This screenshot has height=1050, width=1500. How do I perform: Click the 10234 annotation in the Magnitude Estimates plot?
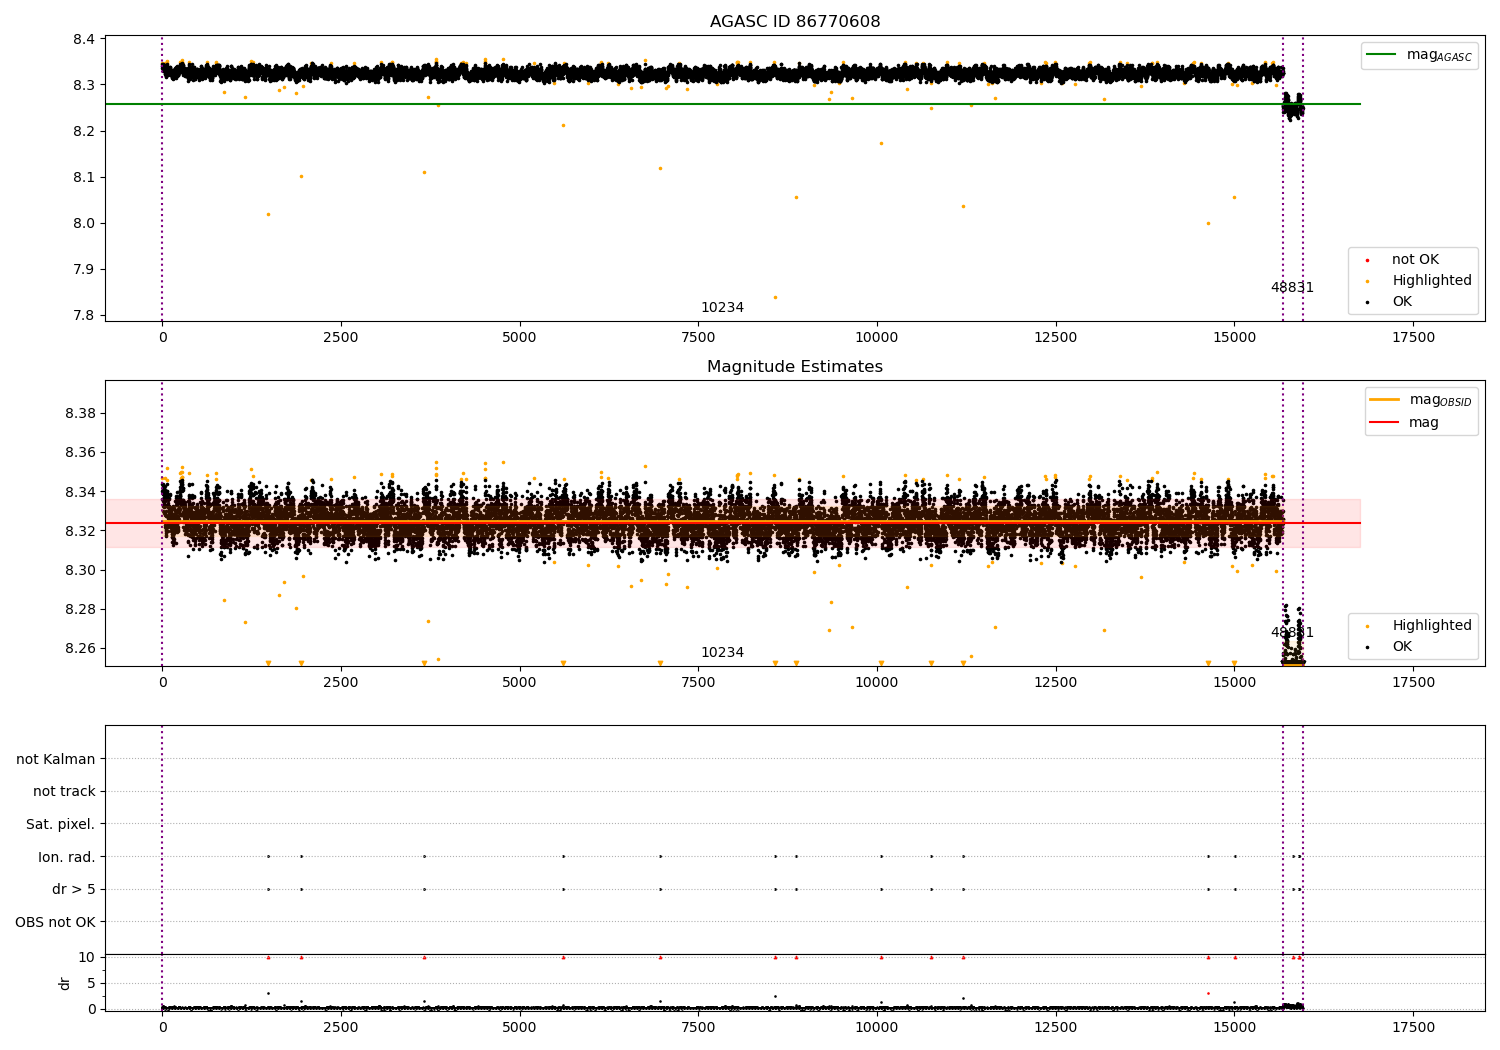click(722, 652)
